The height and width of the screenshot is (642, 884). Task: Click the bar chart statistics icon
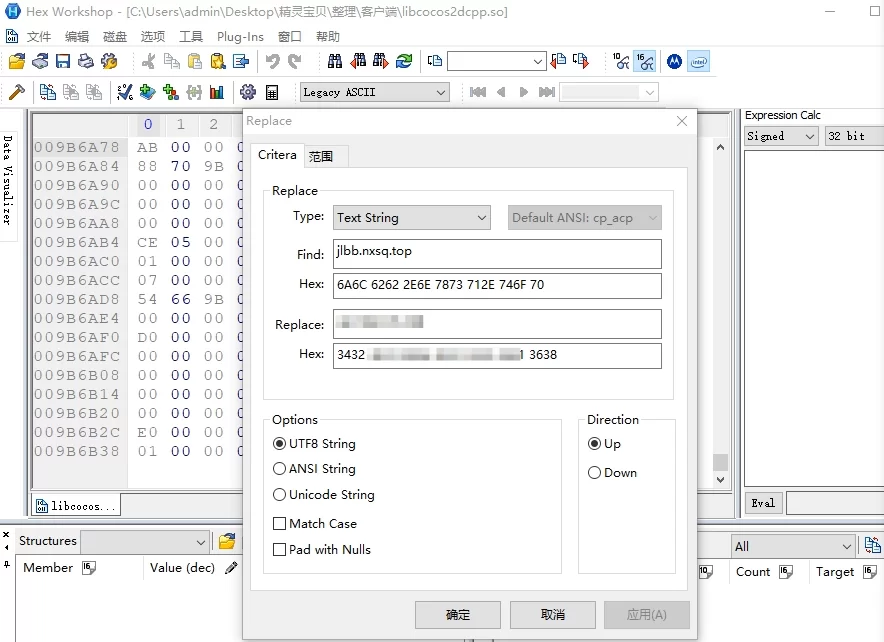tap(217, 92)
